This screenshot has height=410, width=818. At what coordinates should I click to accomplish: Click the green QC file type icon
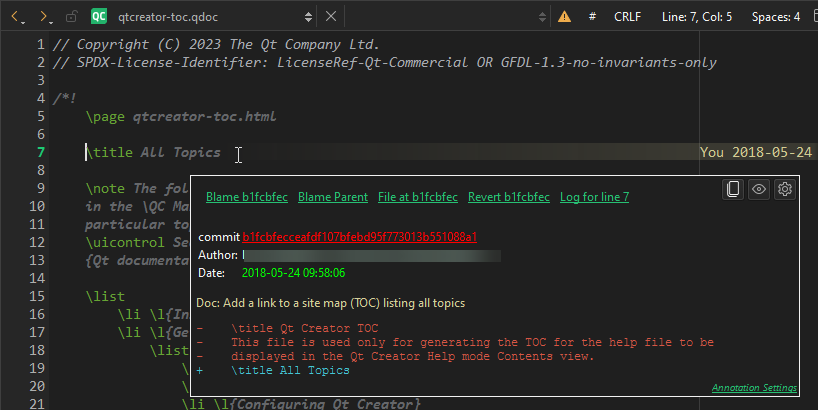(99, 17)
